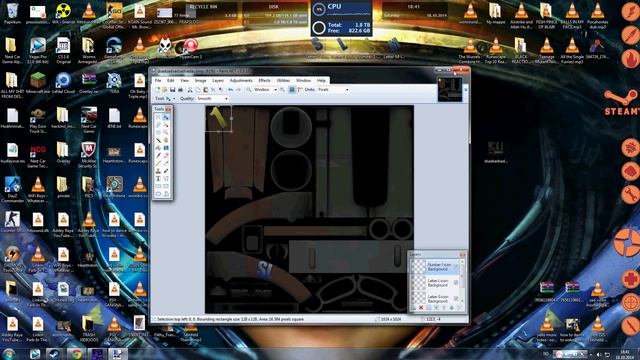Click the Zoom Out magnifier icon

coord(249,89)
